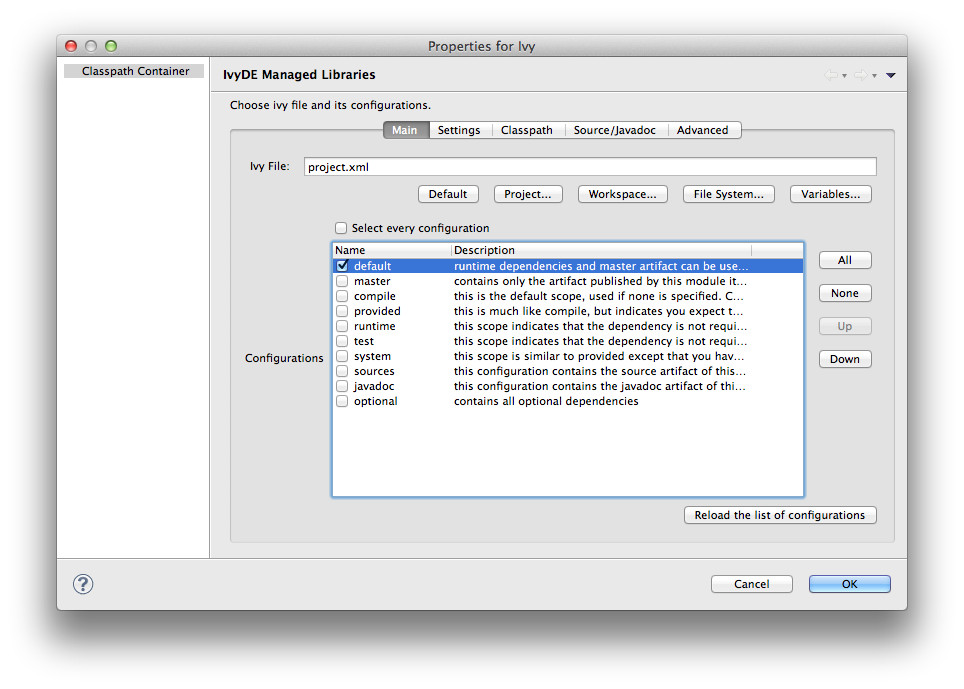The image size is (964, 689).
Task: Select Classpath Container in the sidebar
Action: [135, 71]
